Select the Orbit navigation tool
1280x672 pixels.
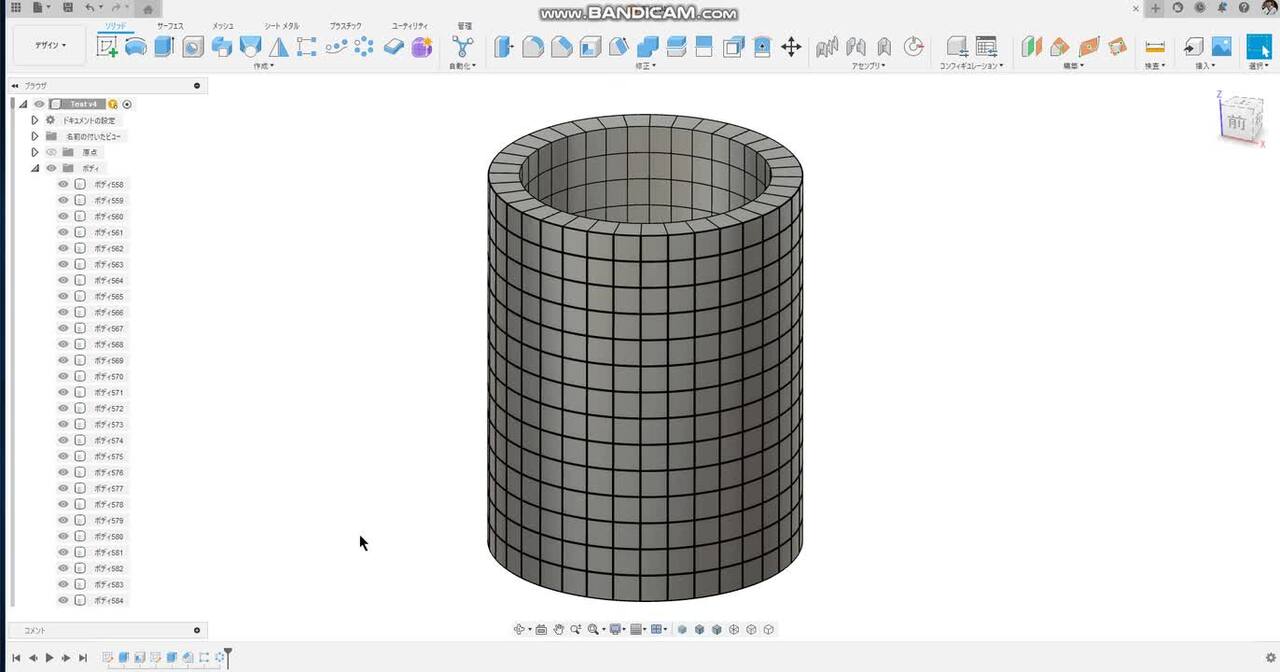(x=519, y=629)
